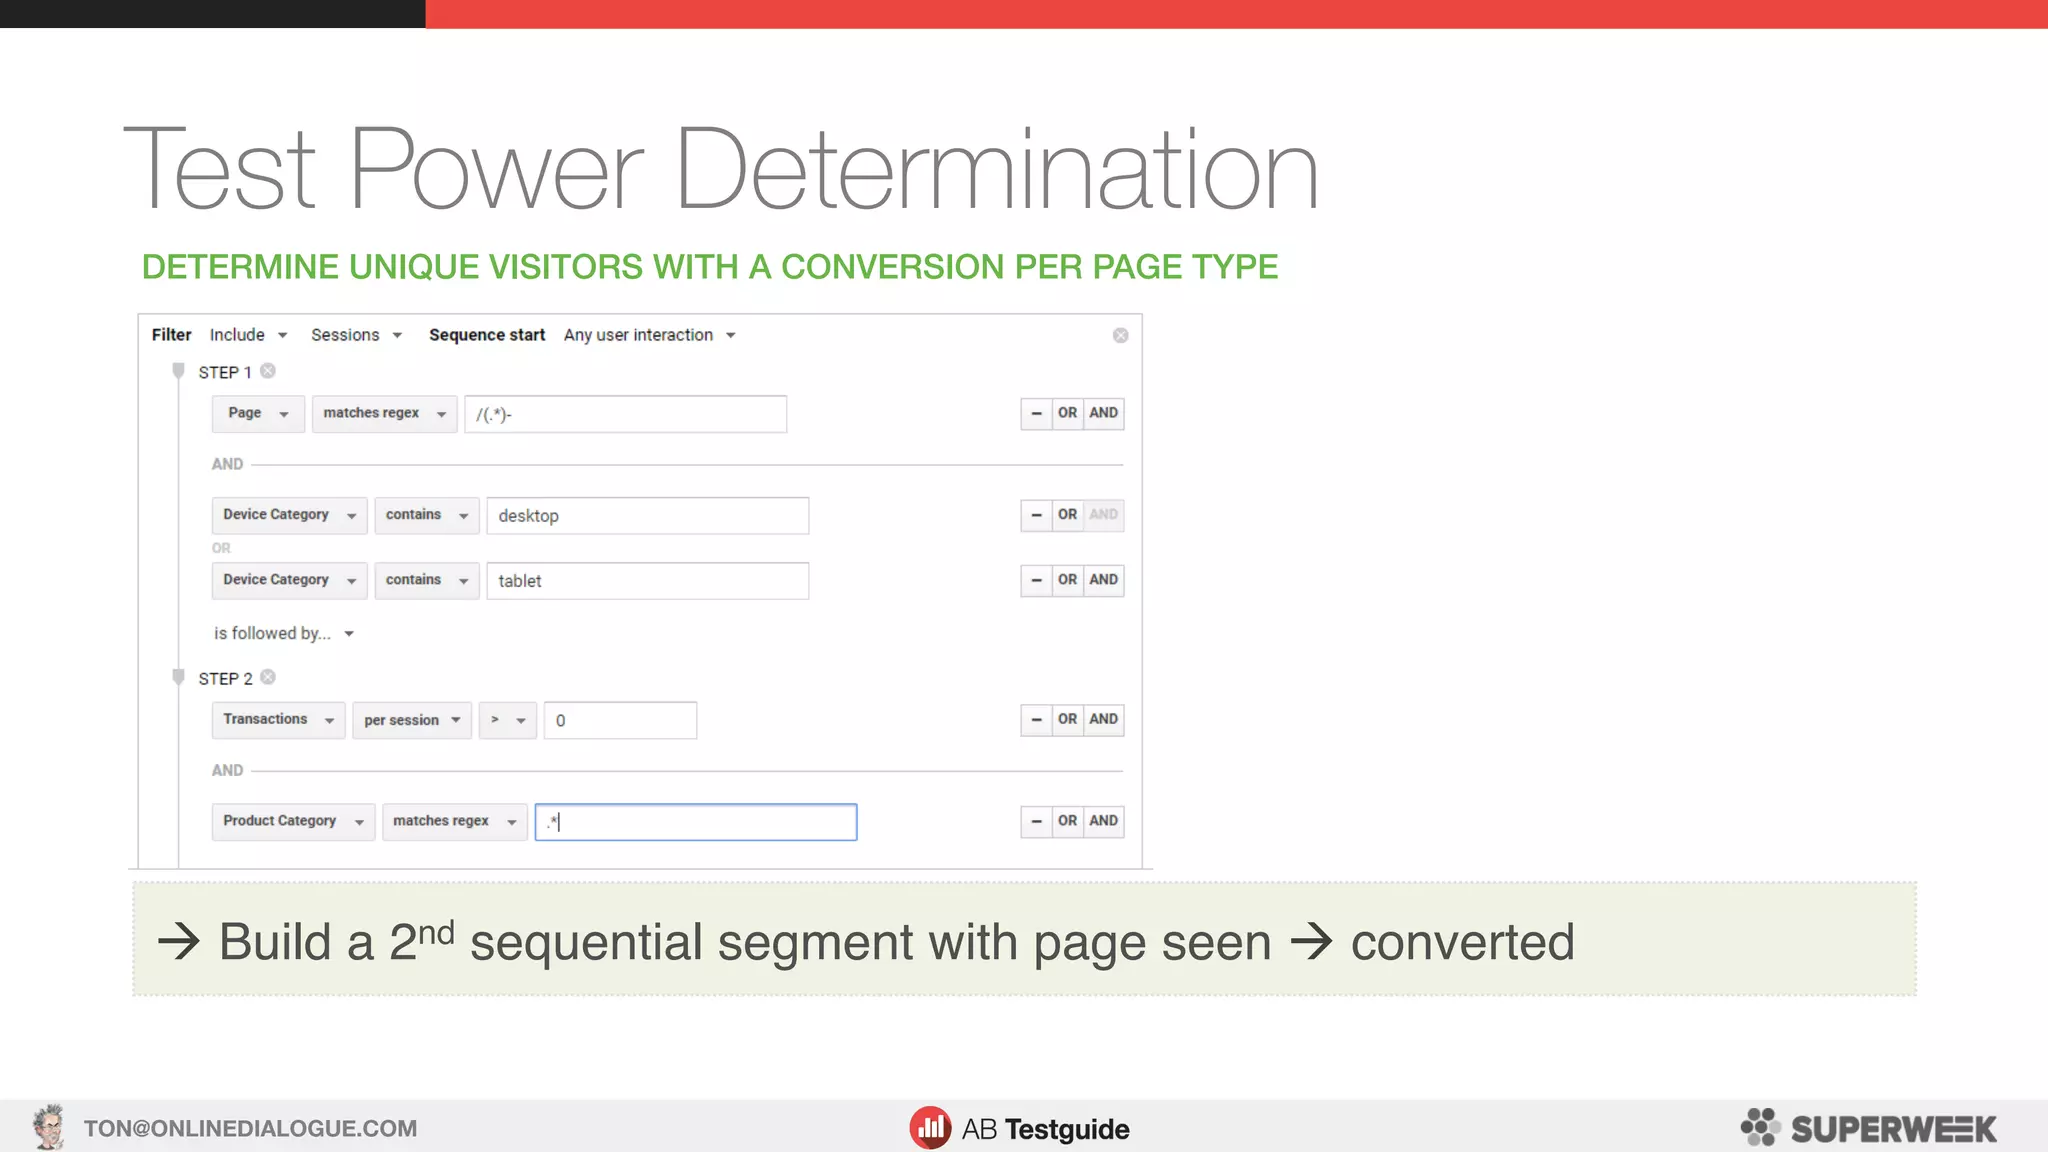This screenshot has height=1152, width=2048.
Task: Open Device Category dropdown in tablet row
Action: point(289,580)
